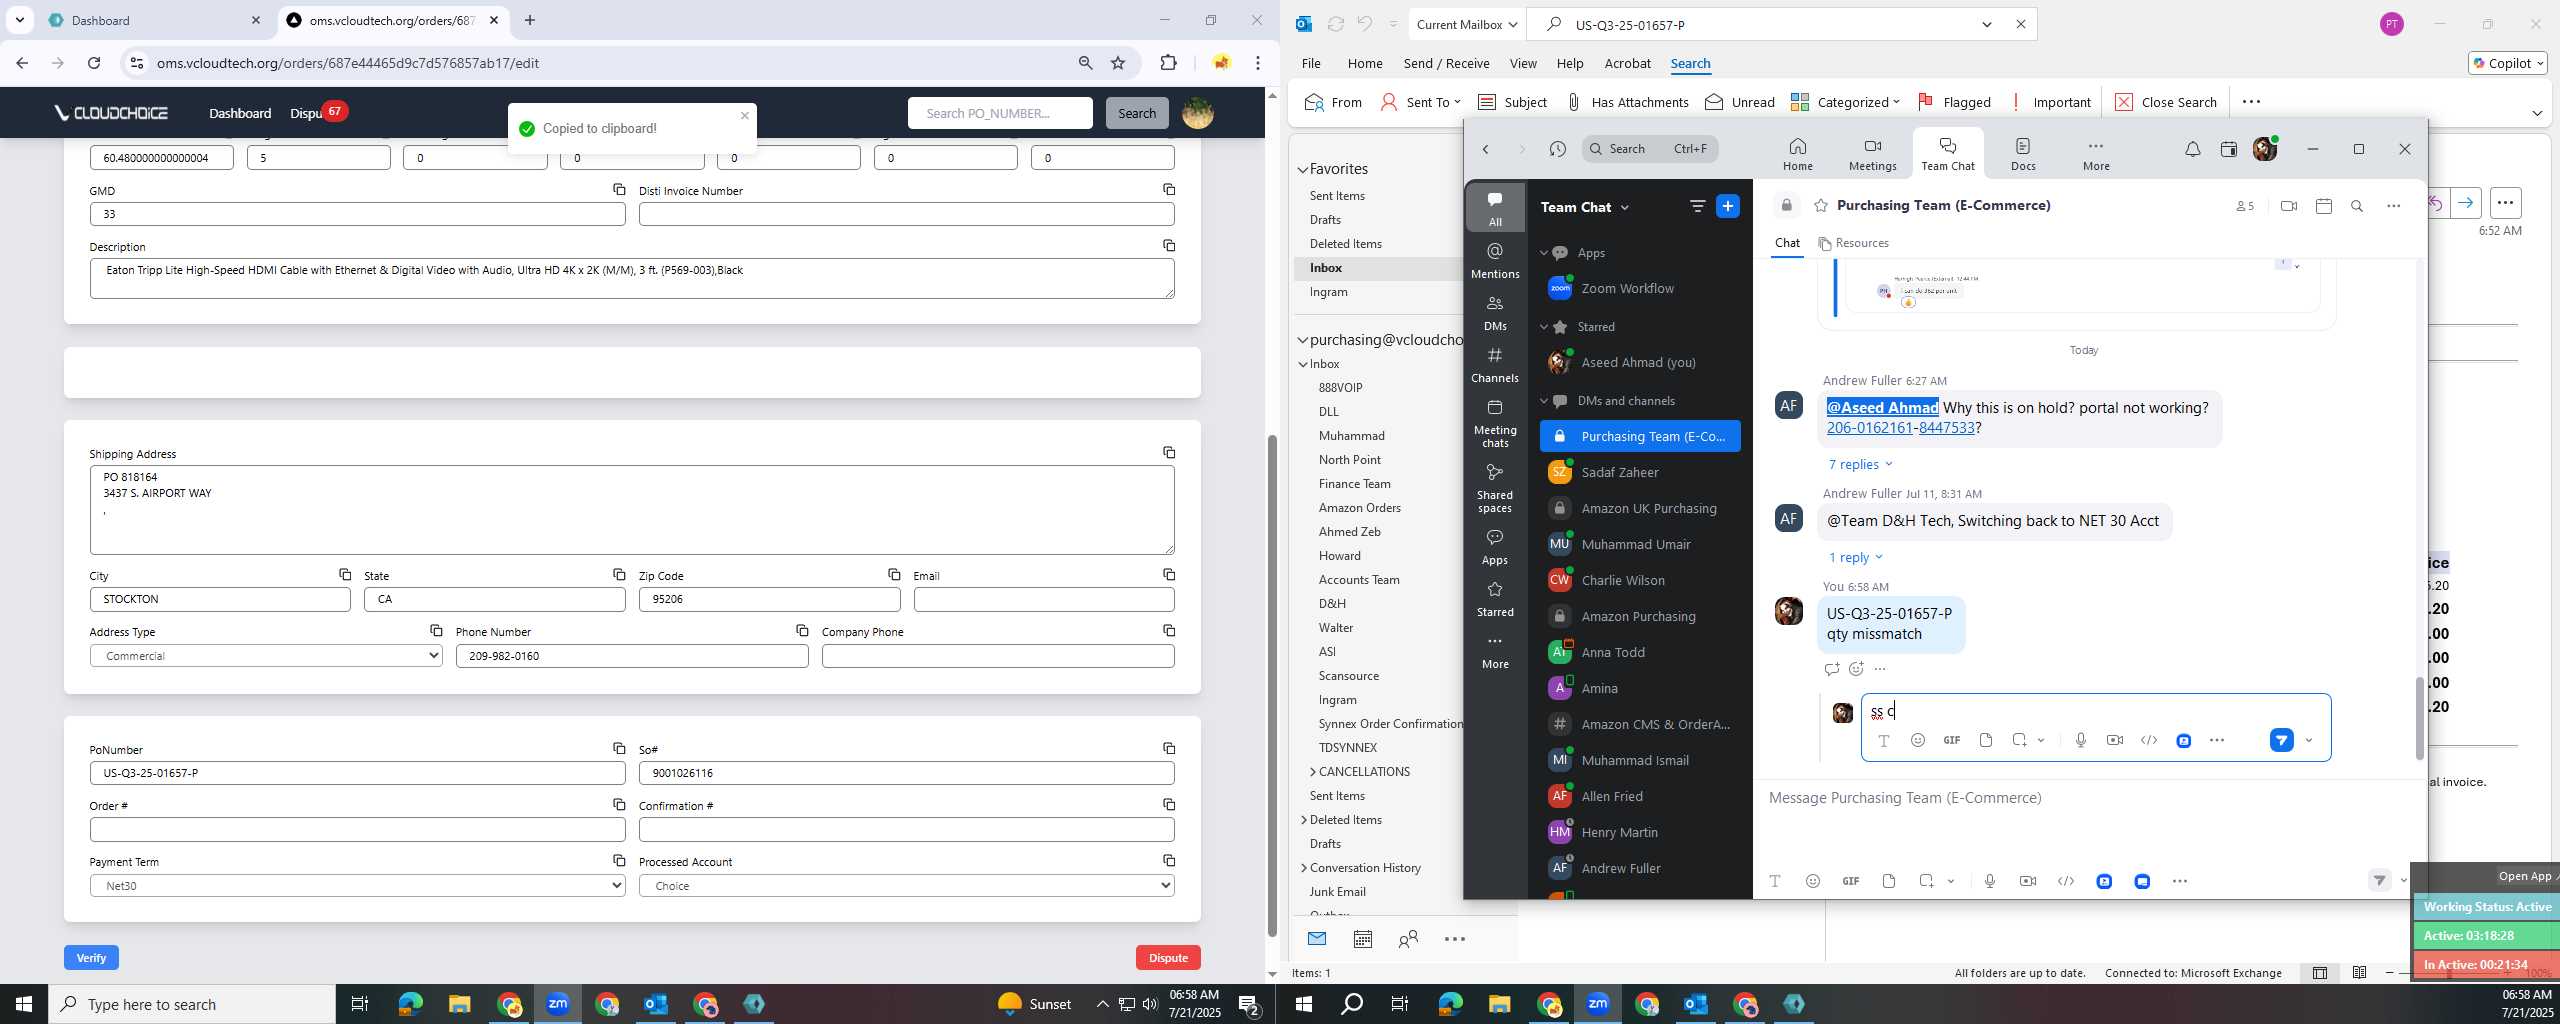Open DMs in Zoom sidebar
The image size is (2560, 1024).
(x=1495, y=312)
